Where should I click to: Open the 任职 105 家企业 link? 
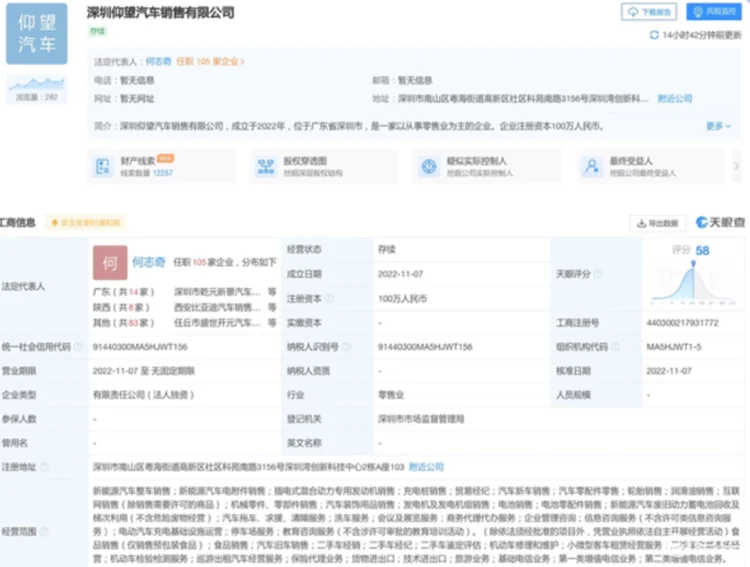coord(210,62)
